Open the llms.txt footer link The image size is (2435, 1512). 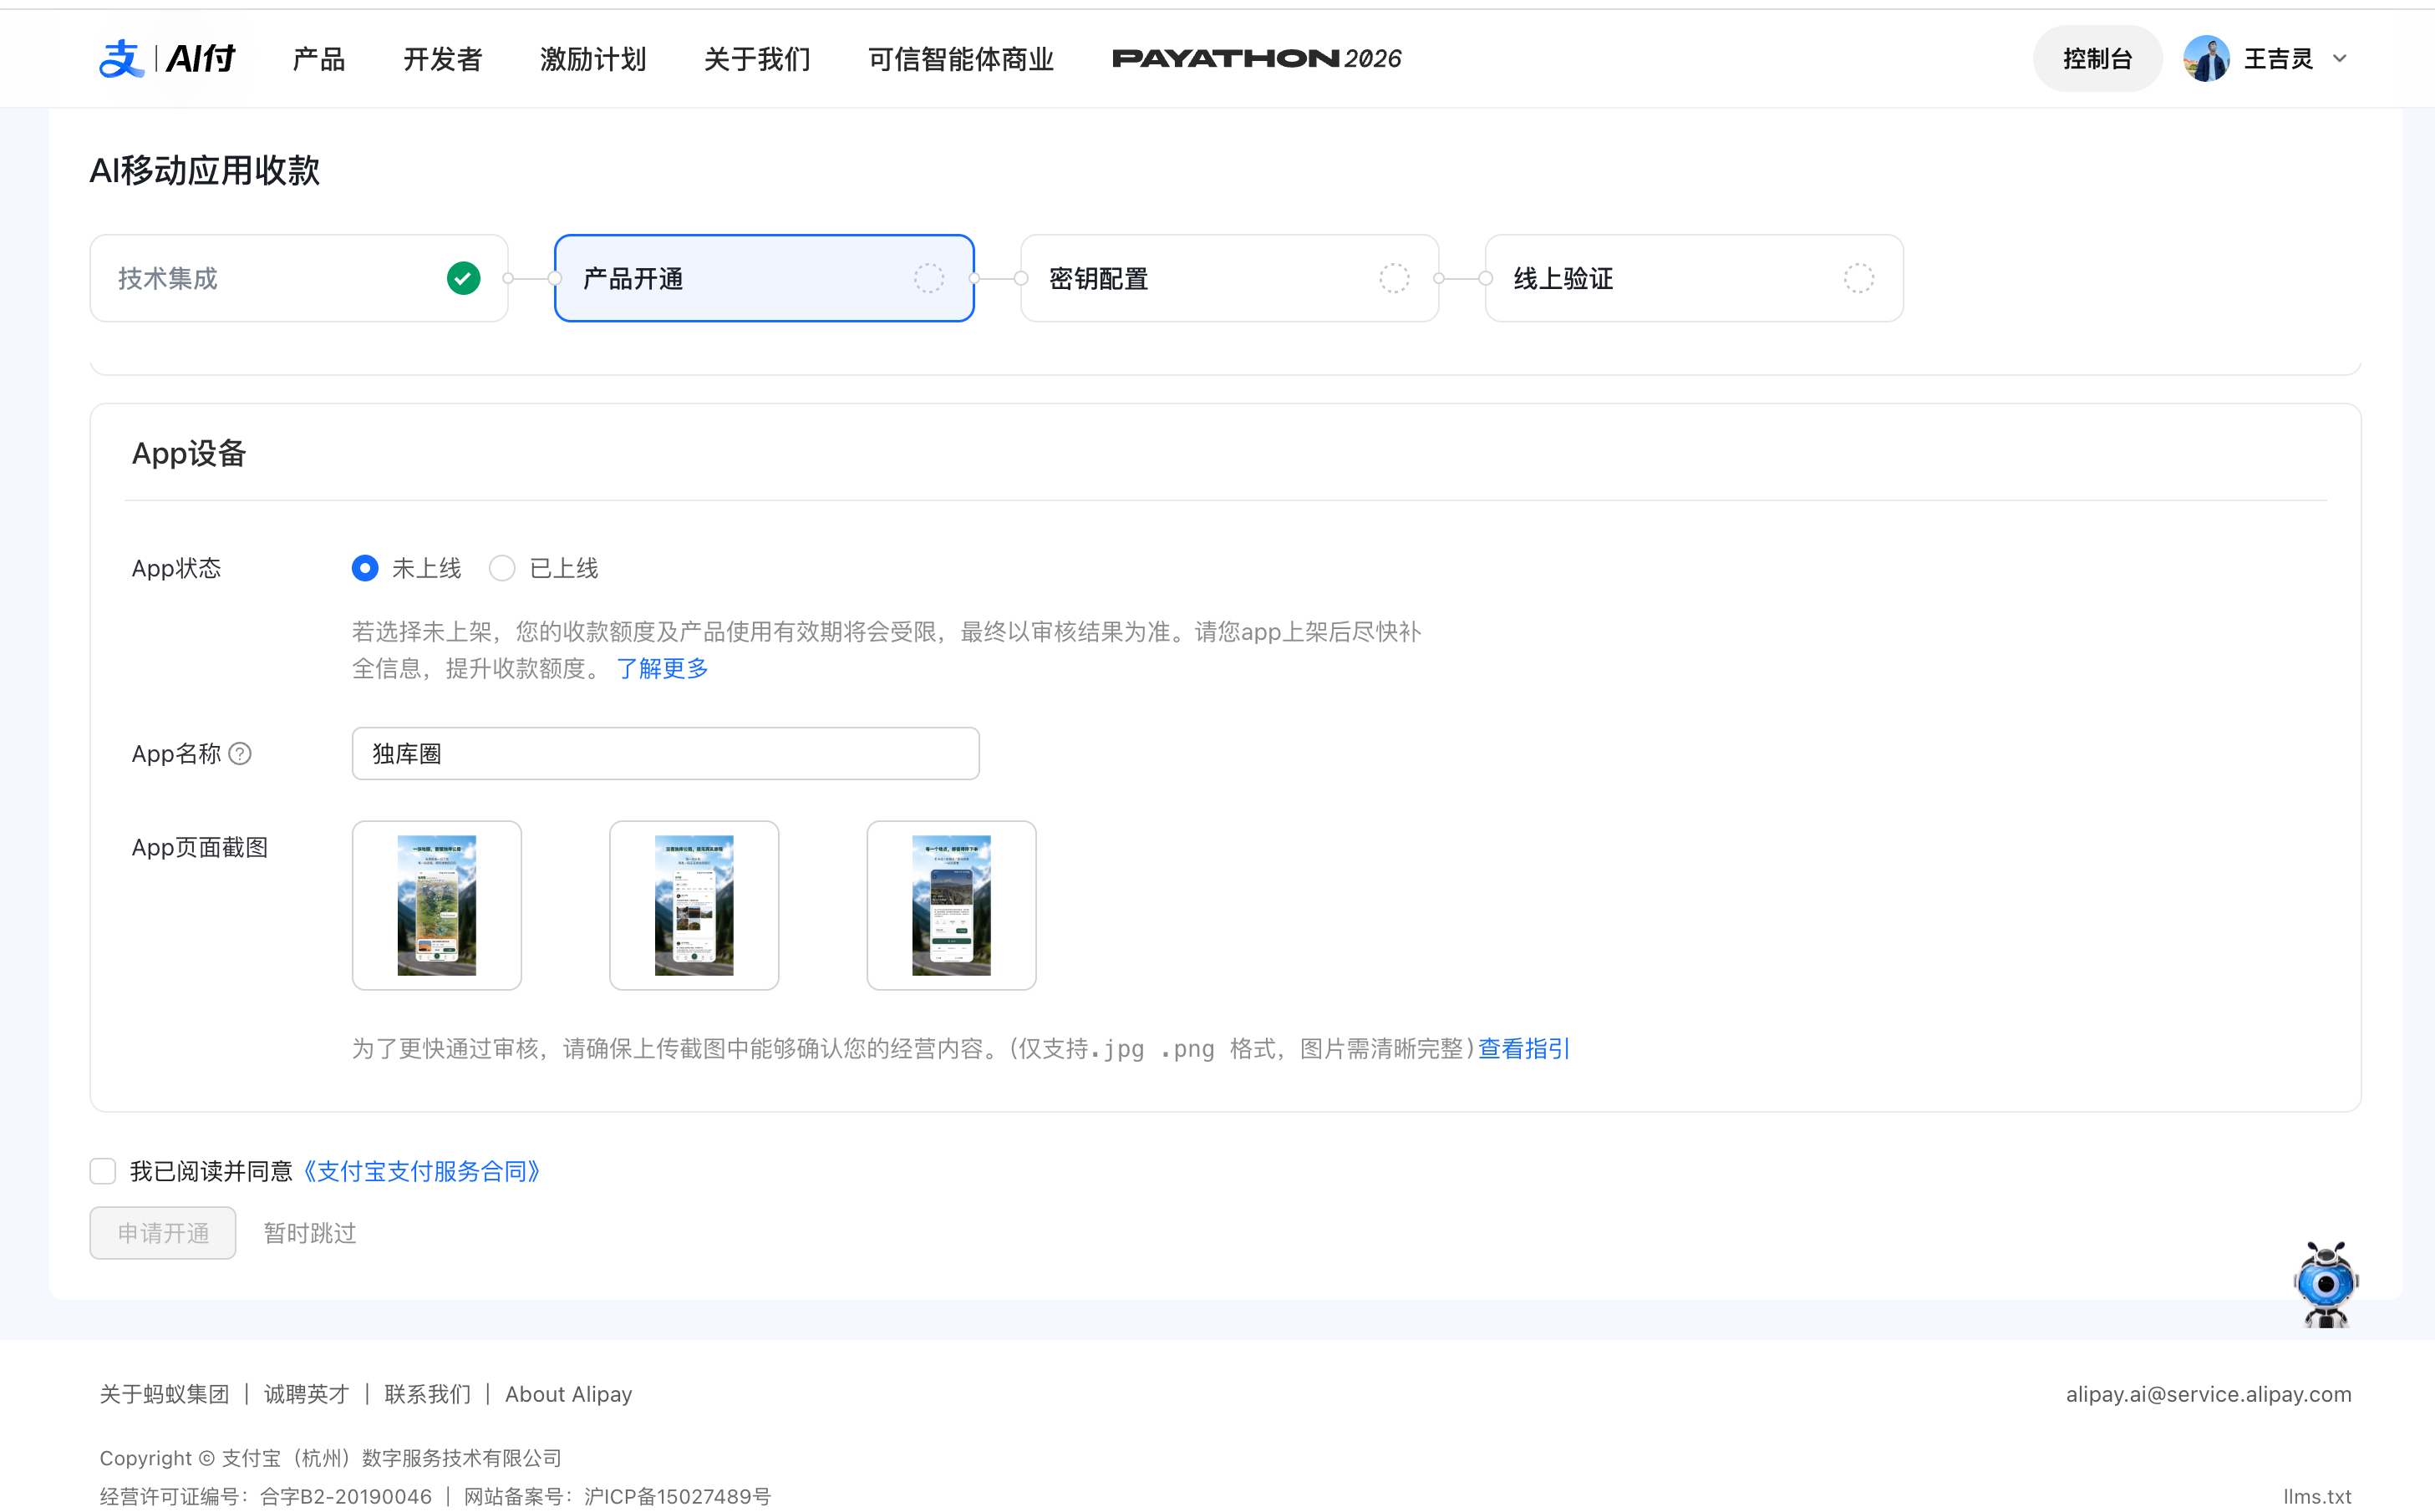point(2317,1496)
